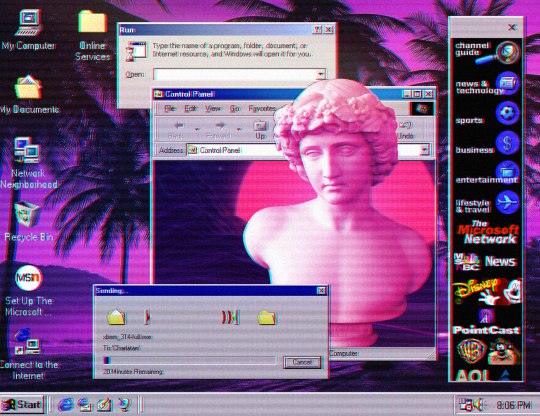Launch Internet Explorer from Quick Launch

[x=65, y=405]
